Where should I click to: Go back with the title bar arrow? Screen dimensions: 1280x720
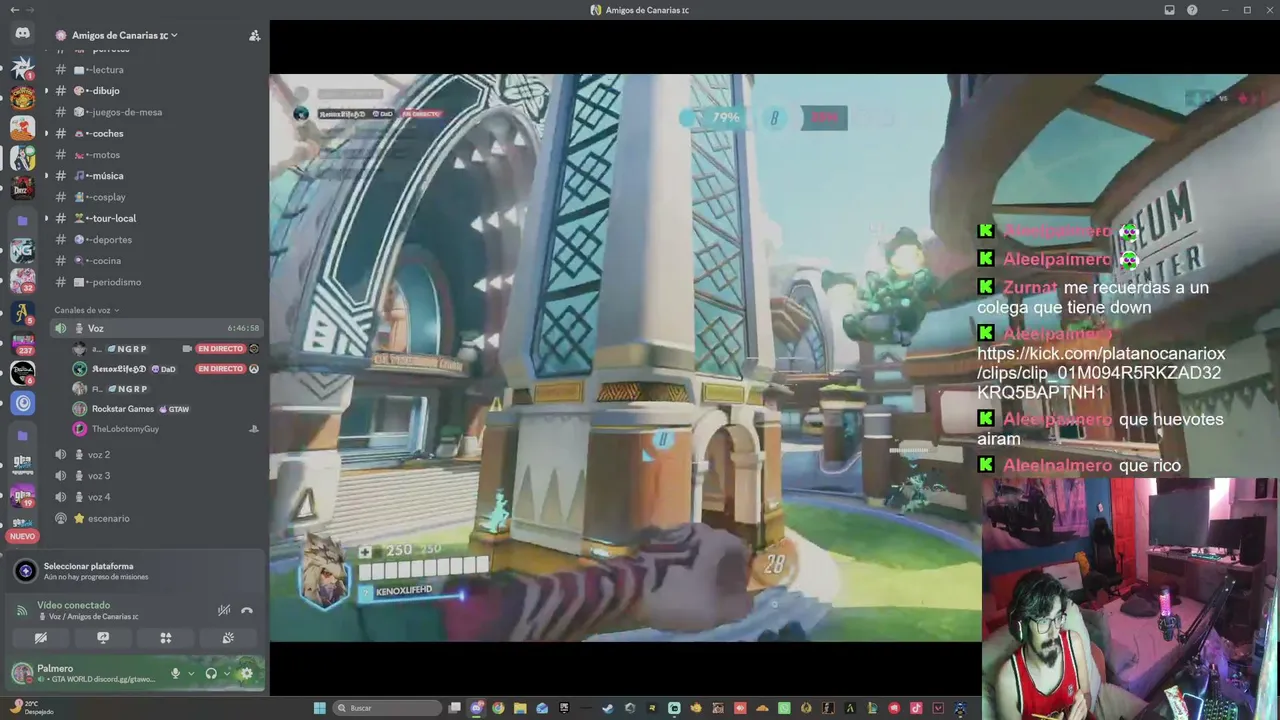tap(14, 10)
